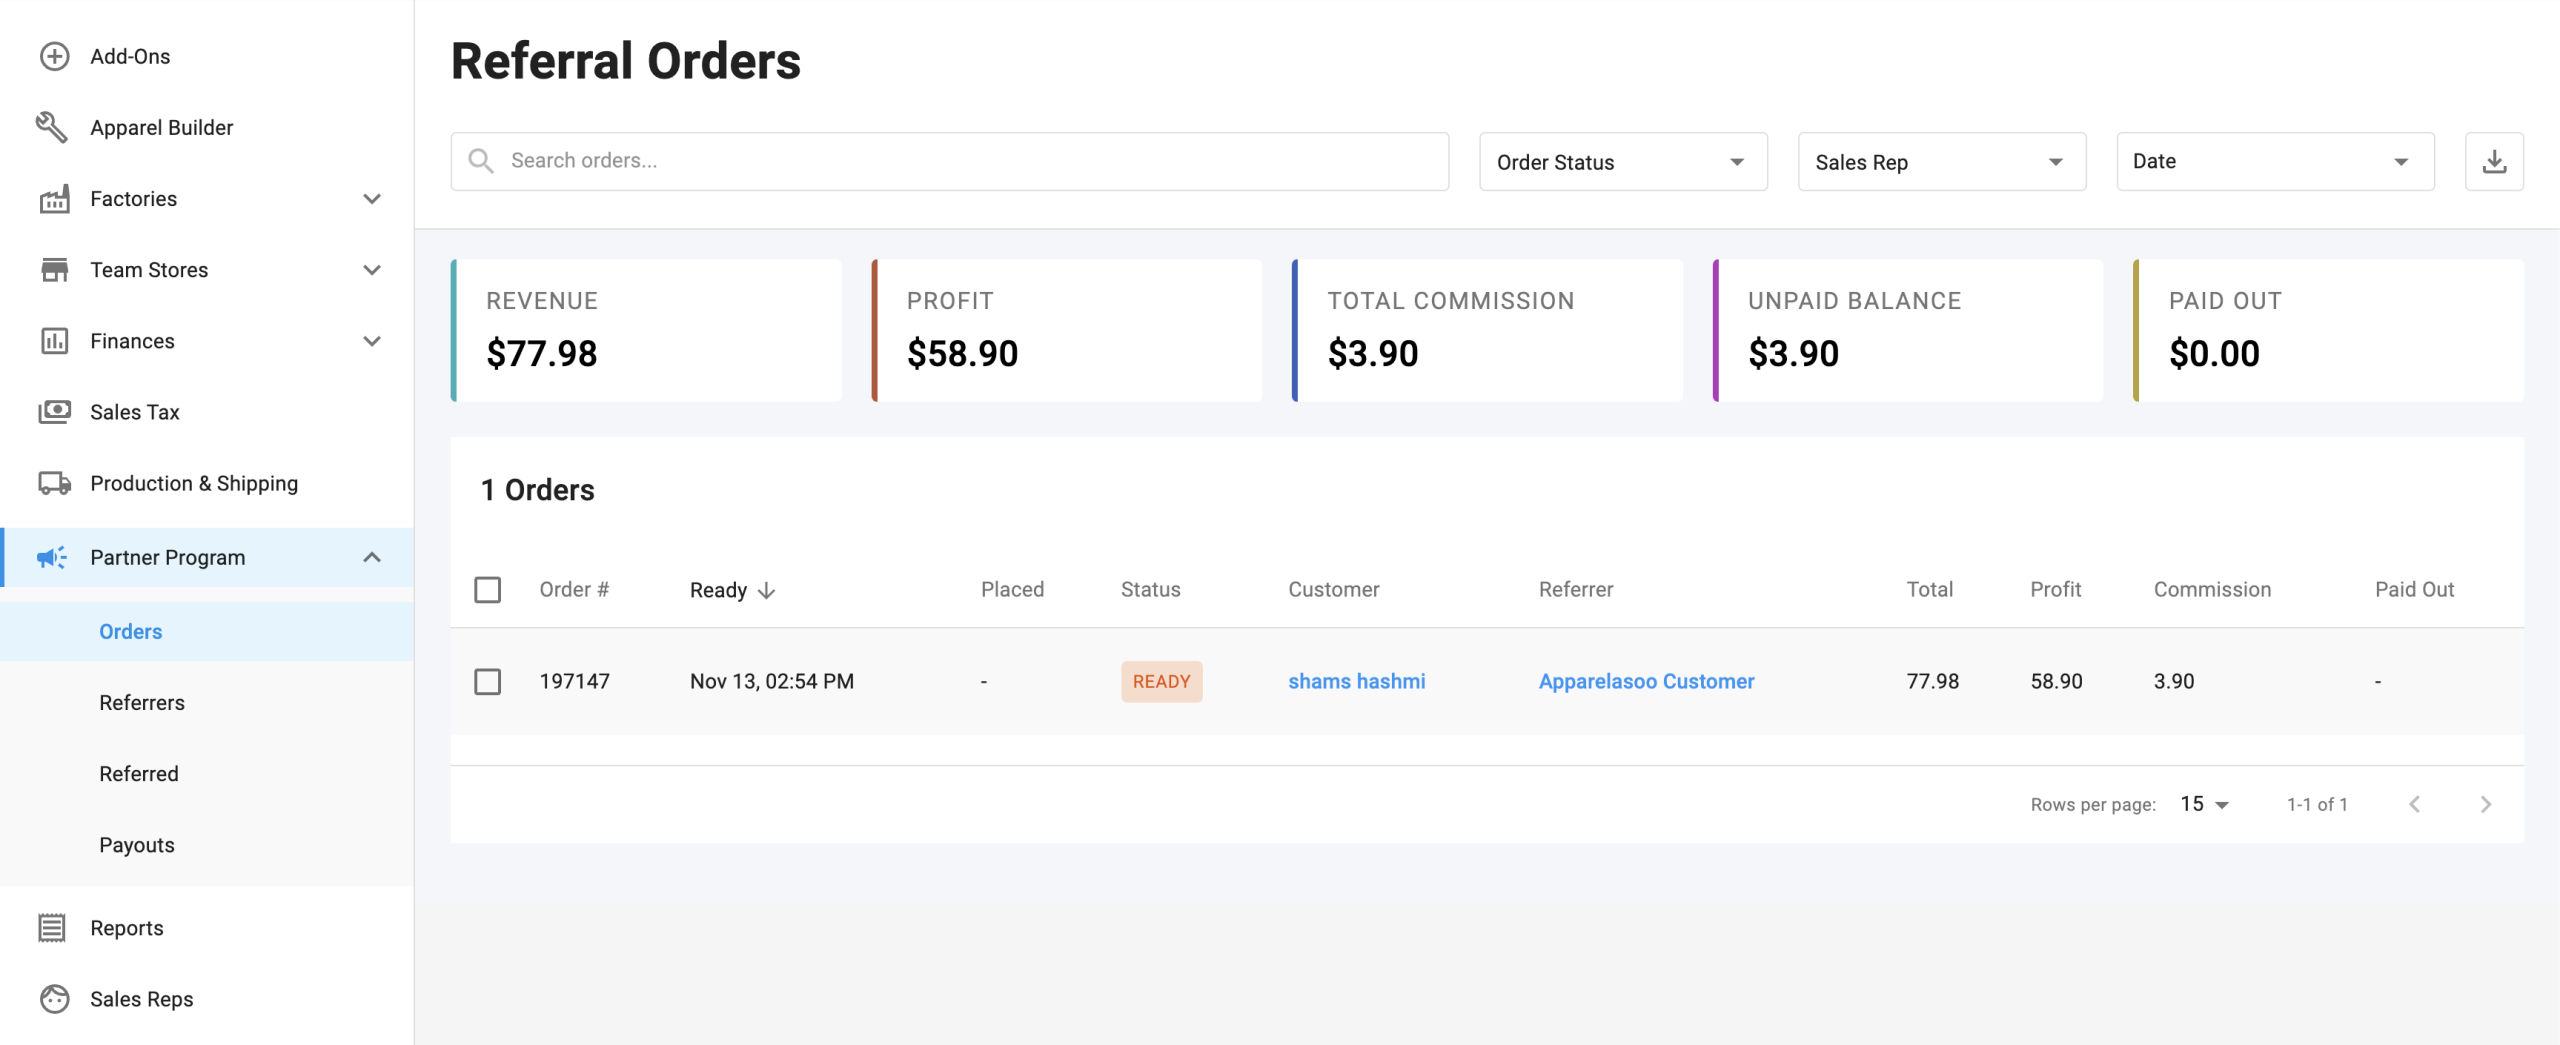Click the Add-Ons plus icon
This screenshot has height=1045, width=2560.
click(x=54, y=56)
